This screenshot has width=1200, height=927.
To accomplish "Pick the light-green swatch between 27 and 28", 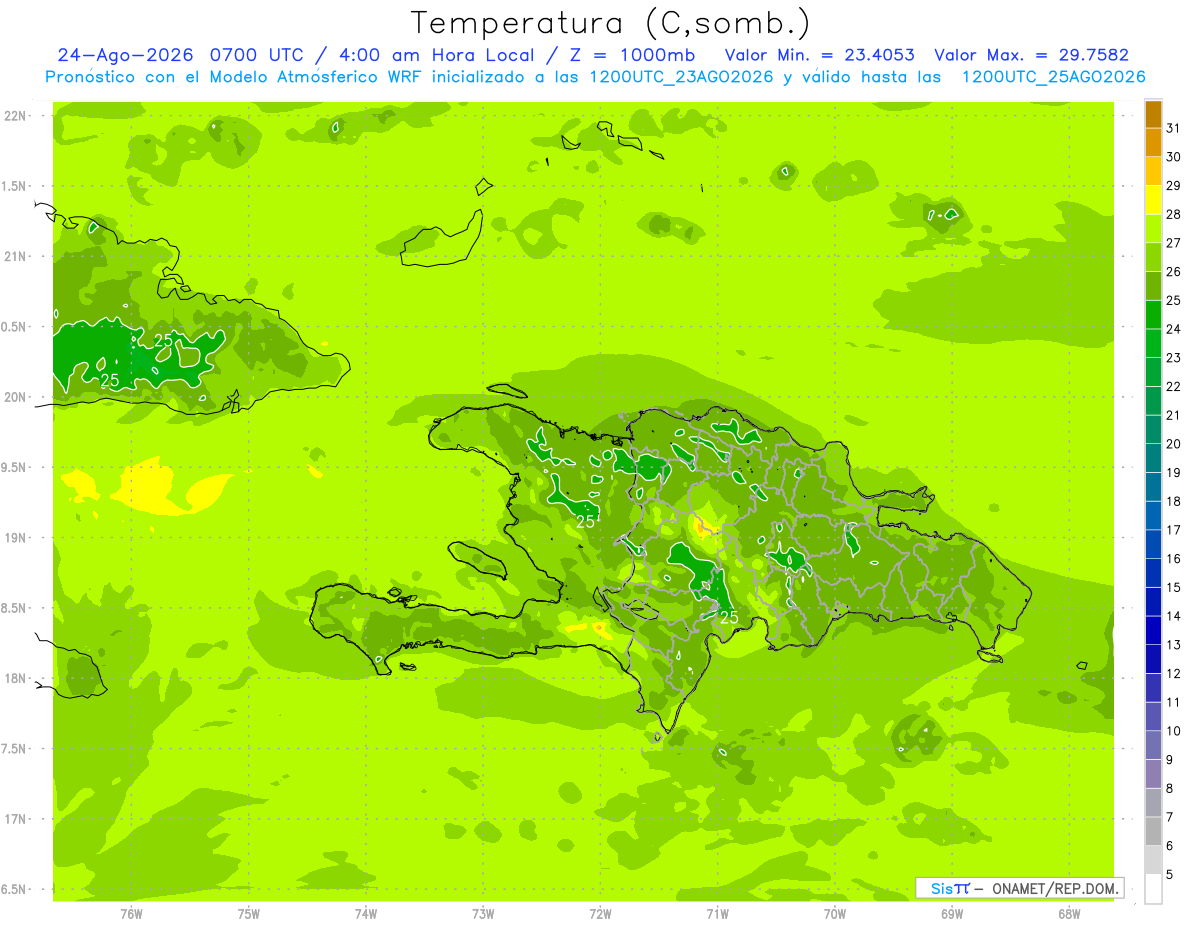I will point(1153,229).
